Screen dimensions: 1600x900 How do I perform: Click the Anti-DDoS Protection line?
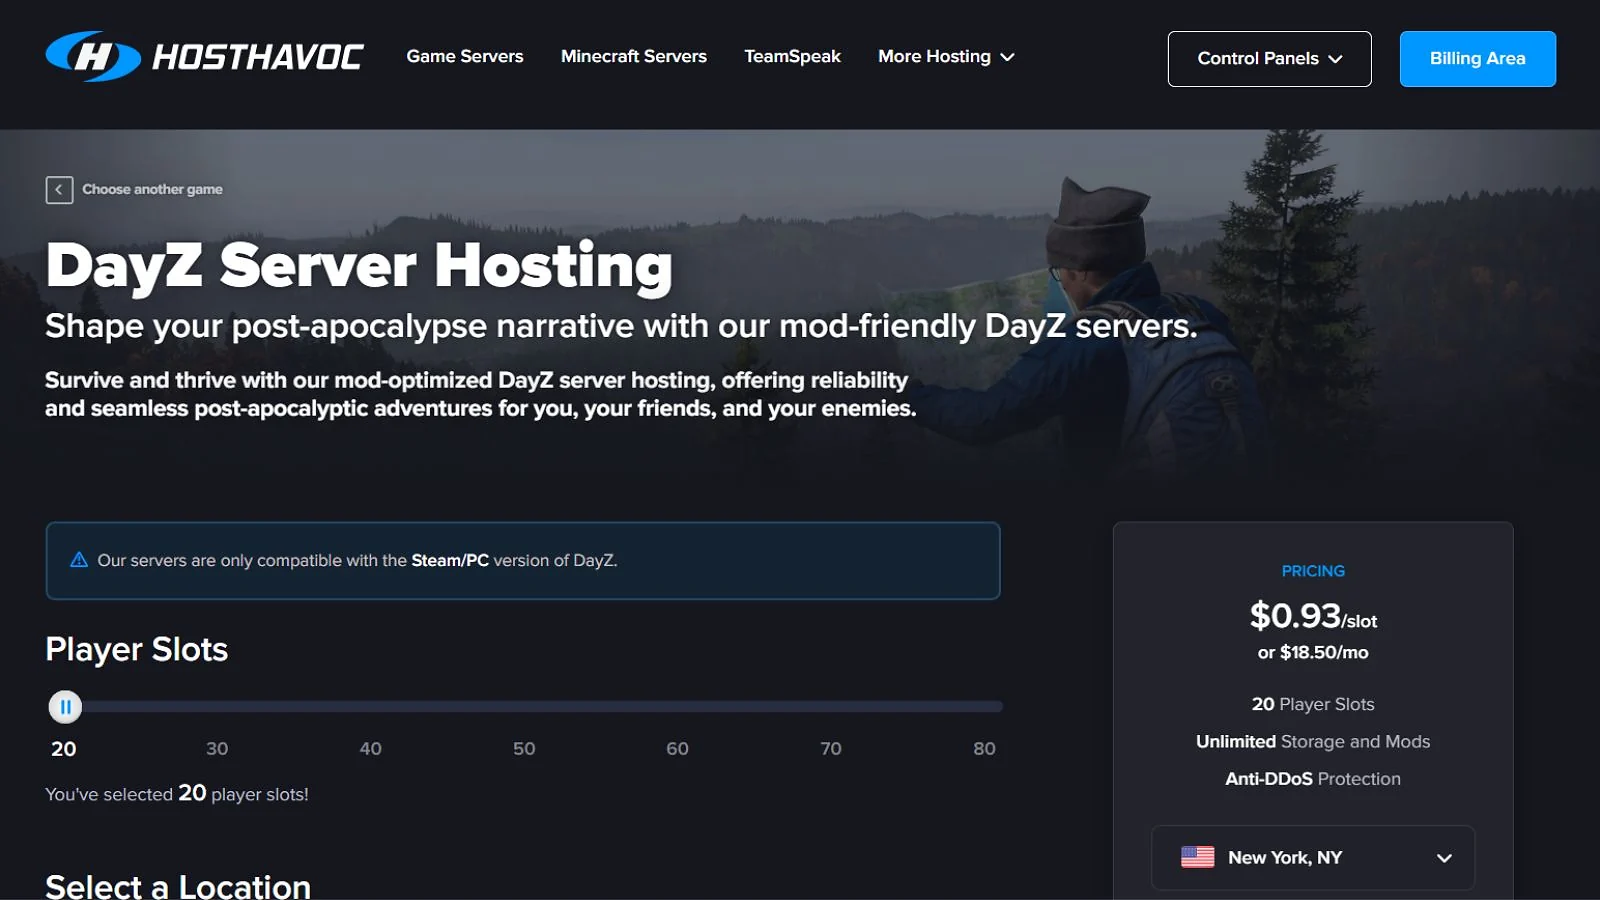tap(1313, 778)
